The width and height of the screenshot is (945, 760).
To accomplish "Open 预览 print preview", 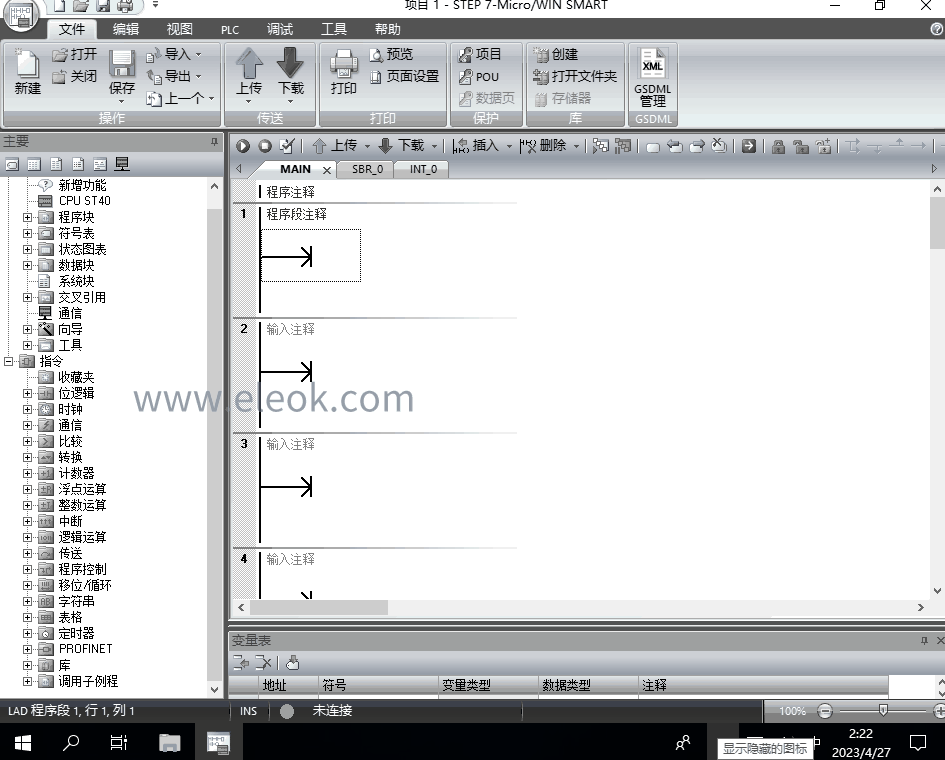I will click(x=391, y=54).
